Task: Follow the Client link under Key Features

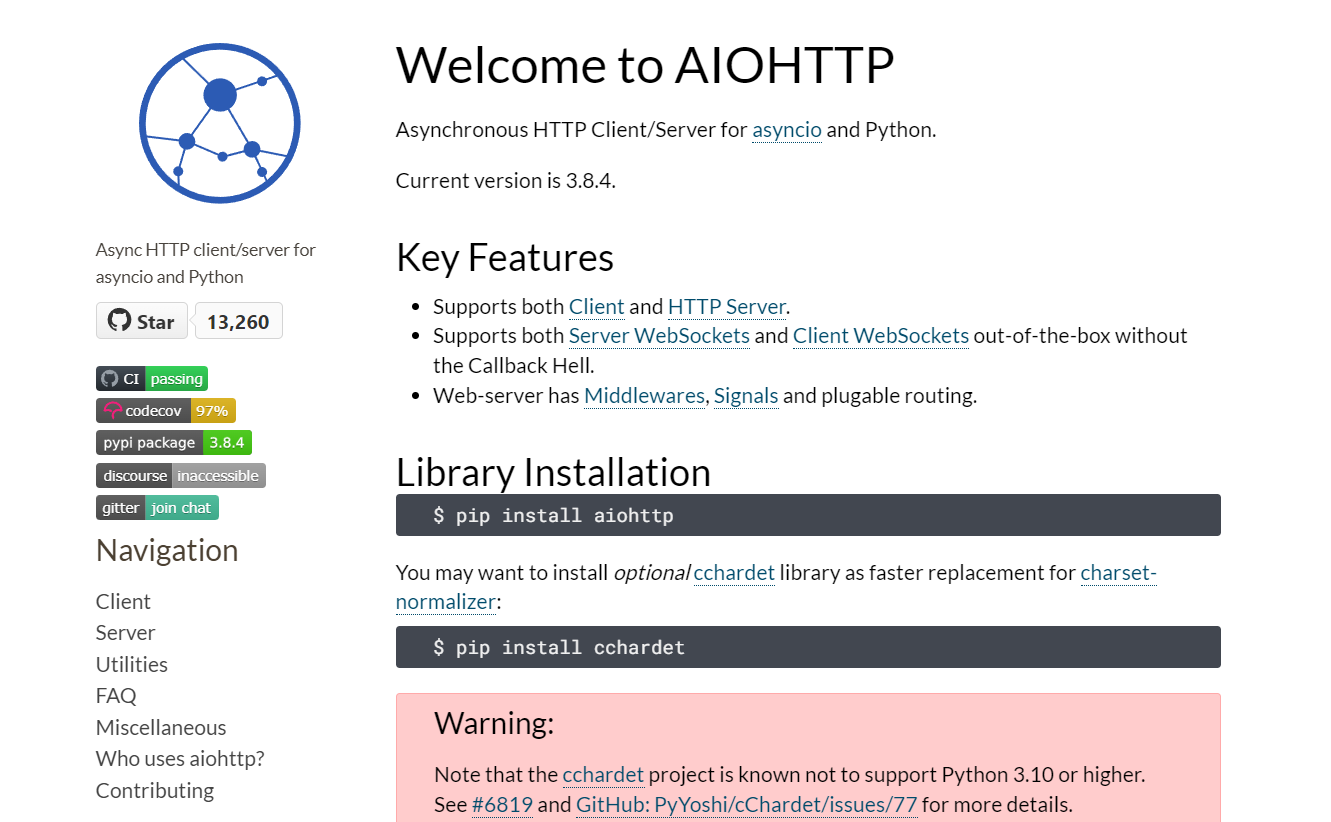Action: click(x=597, y=306)
